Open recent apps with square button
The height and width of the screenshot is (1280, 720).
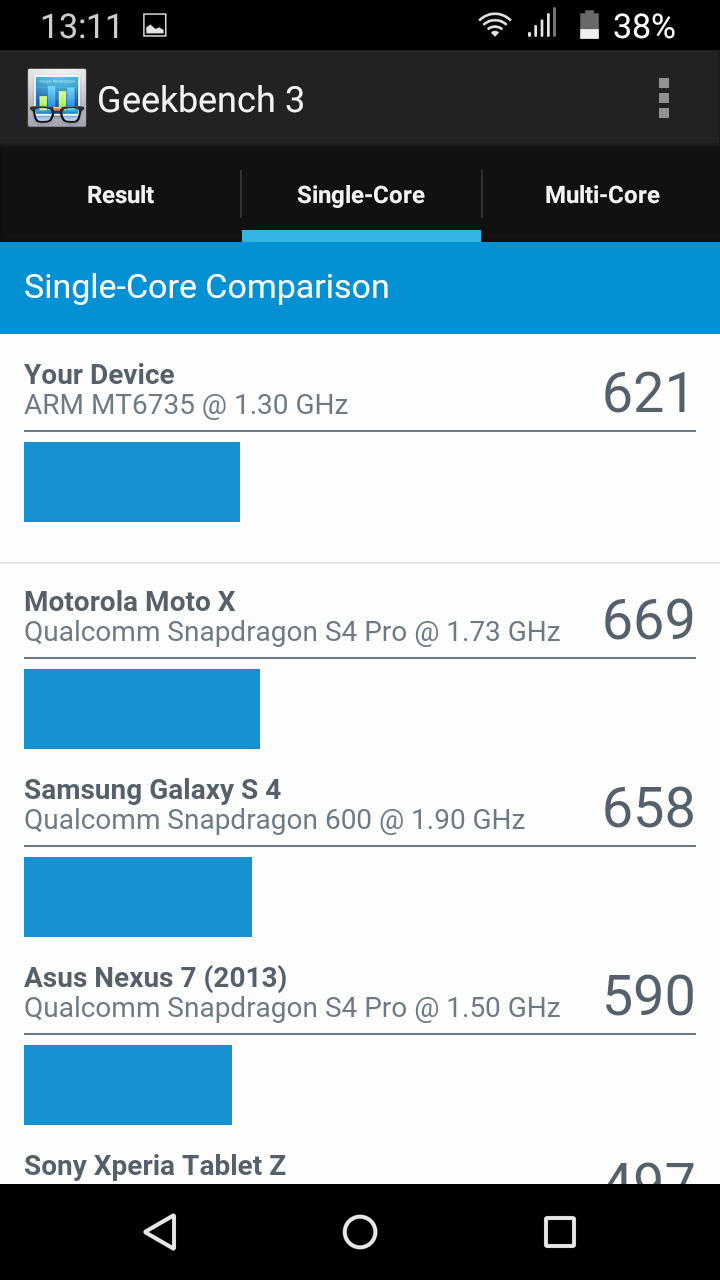tap(560, 1232)
